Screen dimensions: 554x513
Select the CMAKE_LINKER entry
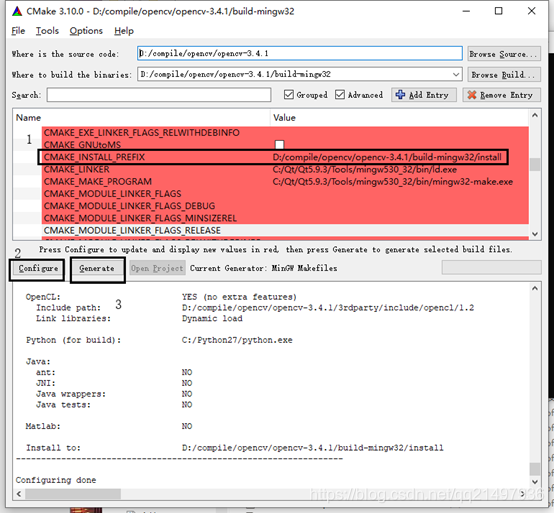tap(77, 170)
